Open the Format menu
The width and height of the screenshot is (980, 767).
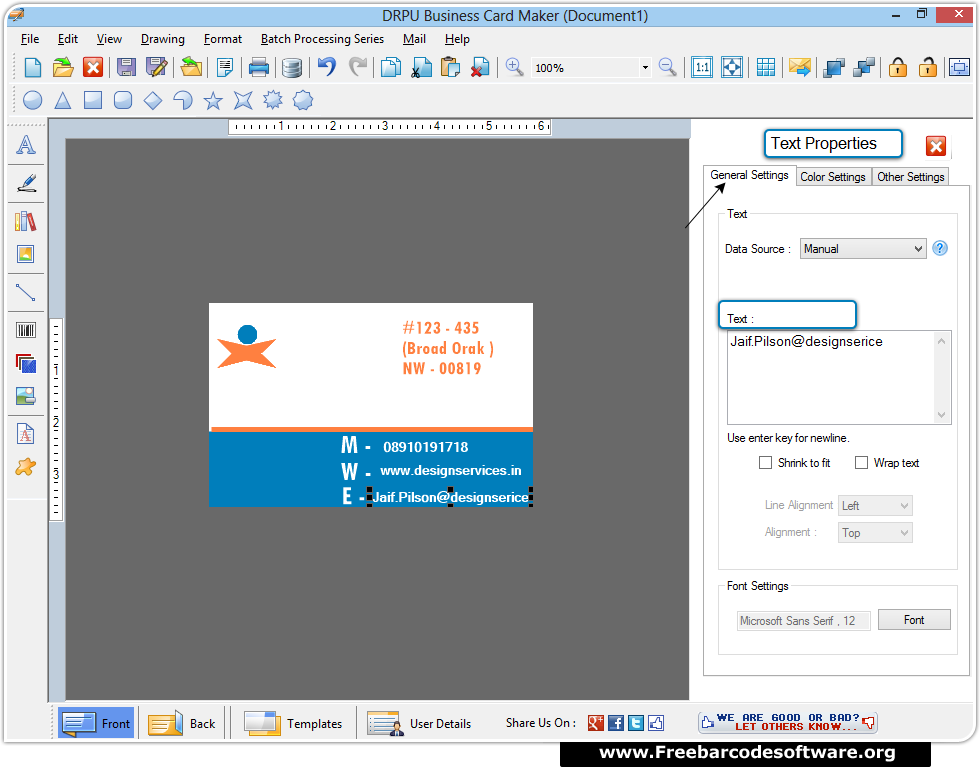click(x=222, y=39)
